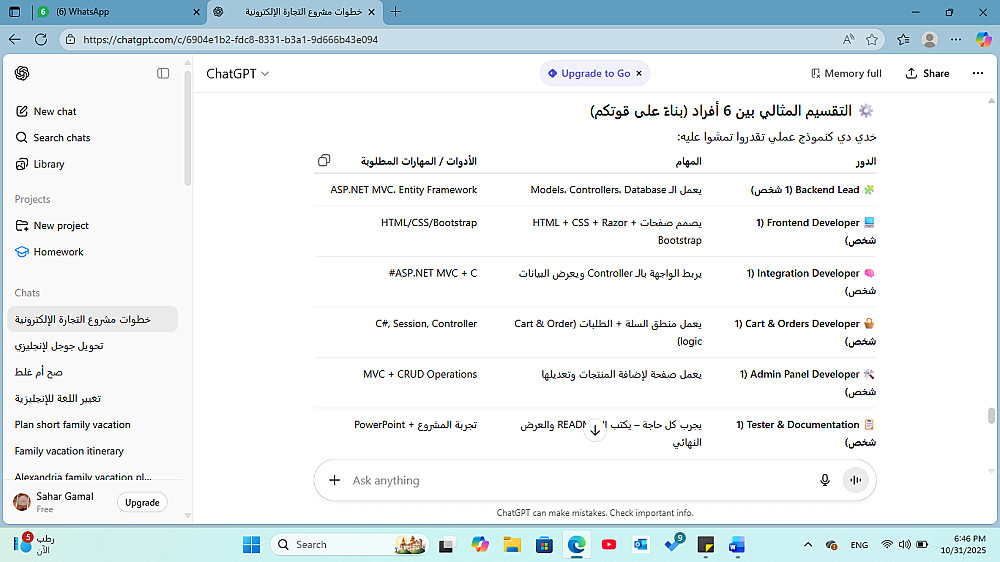
Task: Open the clock and date panel
Action: [x=962, y=544]
